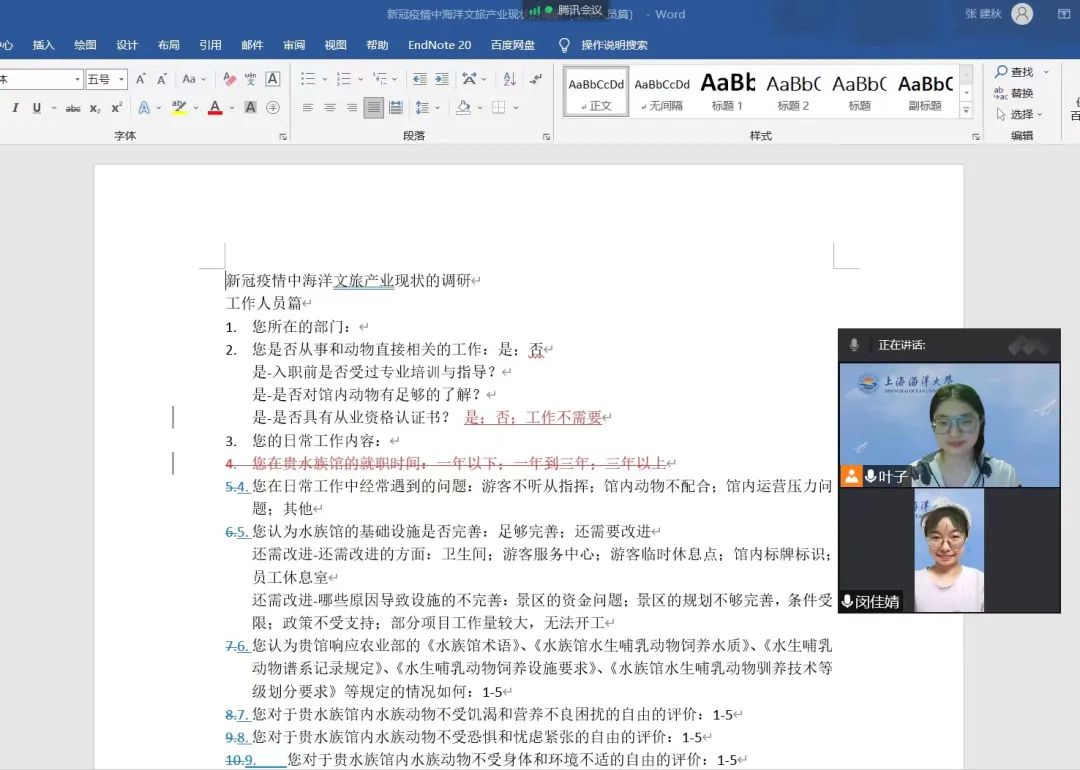This screenshot has width=1080, height=770.
Task: Select the 闵佳婧 participant video thumbnail
Action: pos(948,550)
